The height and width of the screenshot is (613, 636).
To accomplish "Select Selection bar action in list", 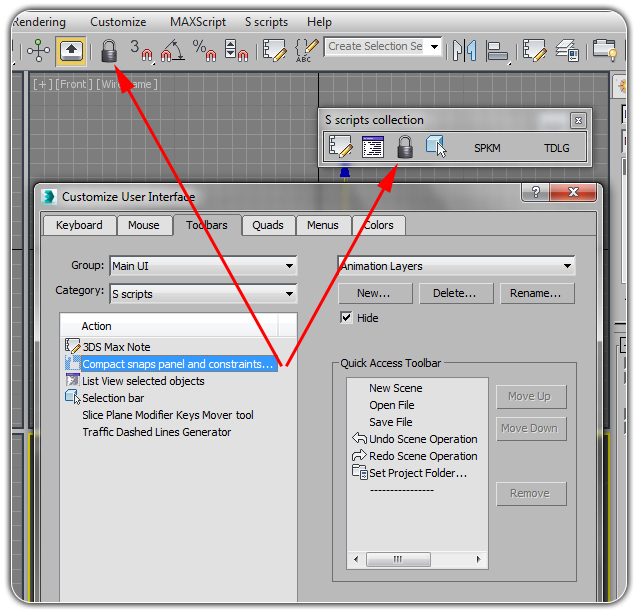I will tap(113, 398).
